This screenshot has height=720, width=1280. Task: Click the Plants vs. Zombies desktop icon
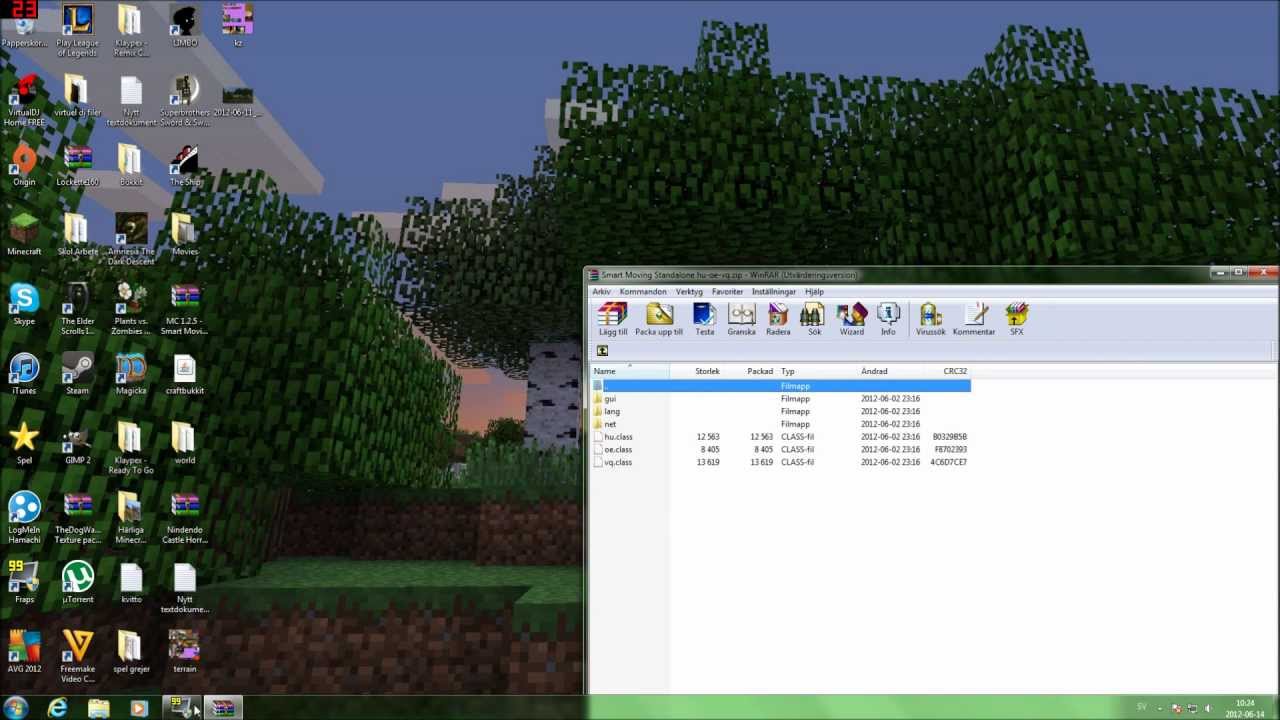(x=131, y=309)
